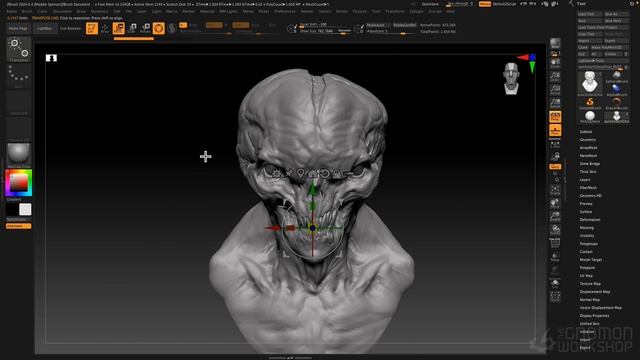Open the Document menu

coord(62,11)
